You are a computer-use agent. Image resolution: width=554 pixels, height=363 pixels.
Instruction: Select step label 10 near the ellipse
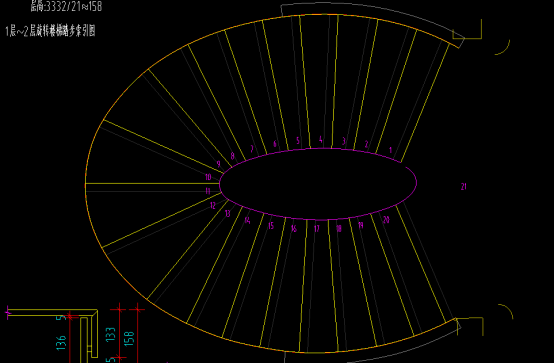pos(208,177)
